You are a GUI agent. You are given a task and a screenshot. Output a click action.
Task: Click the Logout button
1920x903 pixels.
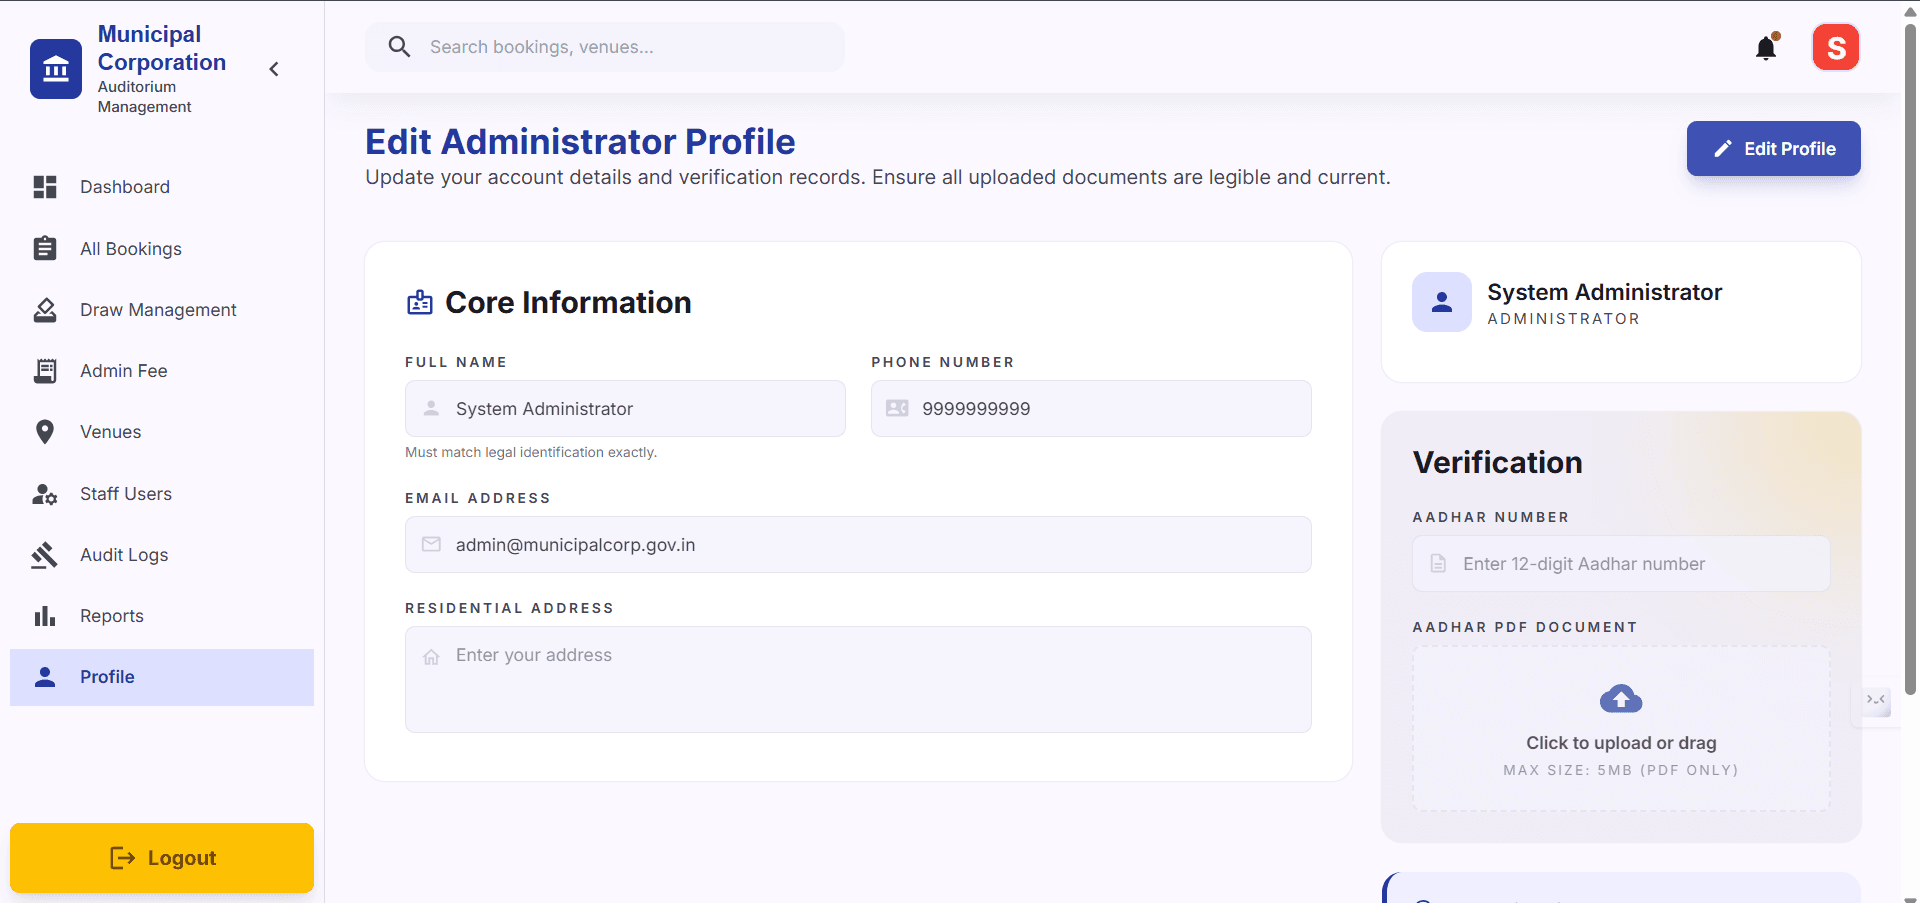pyautogui.click(x=162, y=858)
